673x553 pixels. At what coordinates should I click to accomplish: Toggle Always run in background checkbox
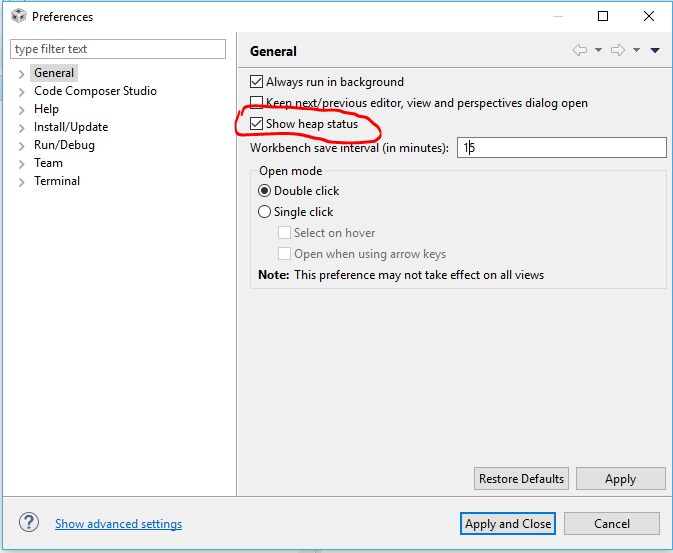[x=257, y=82]
